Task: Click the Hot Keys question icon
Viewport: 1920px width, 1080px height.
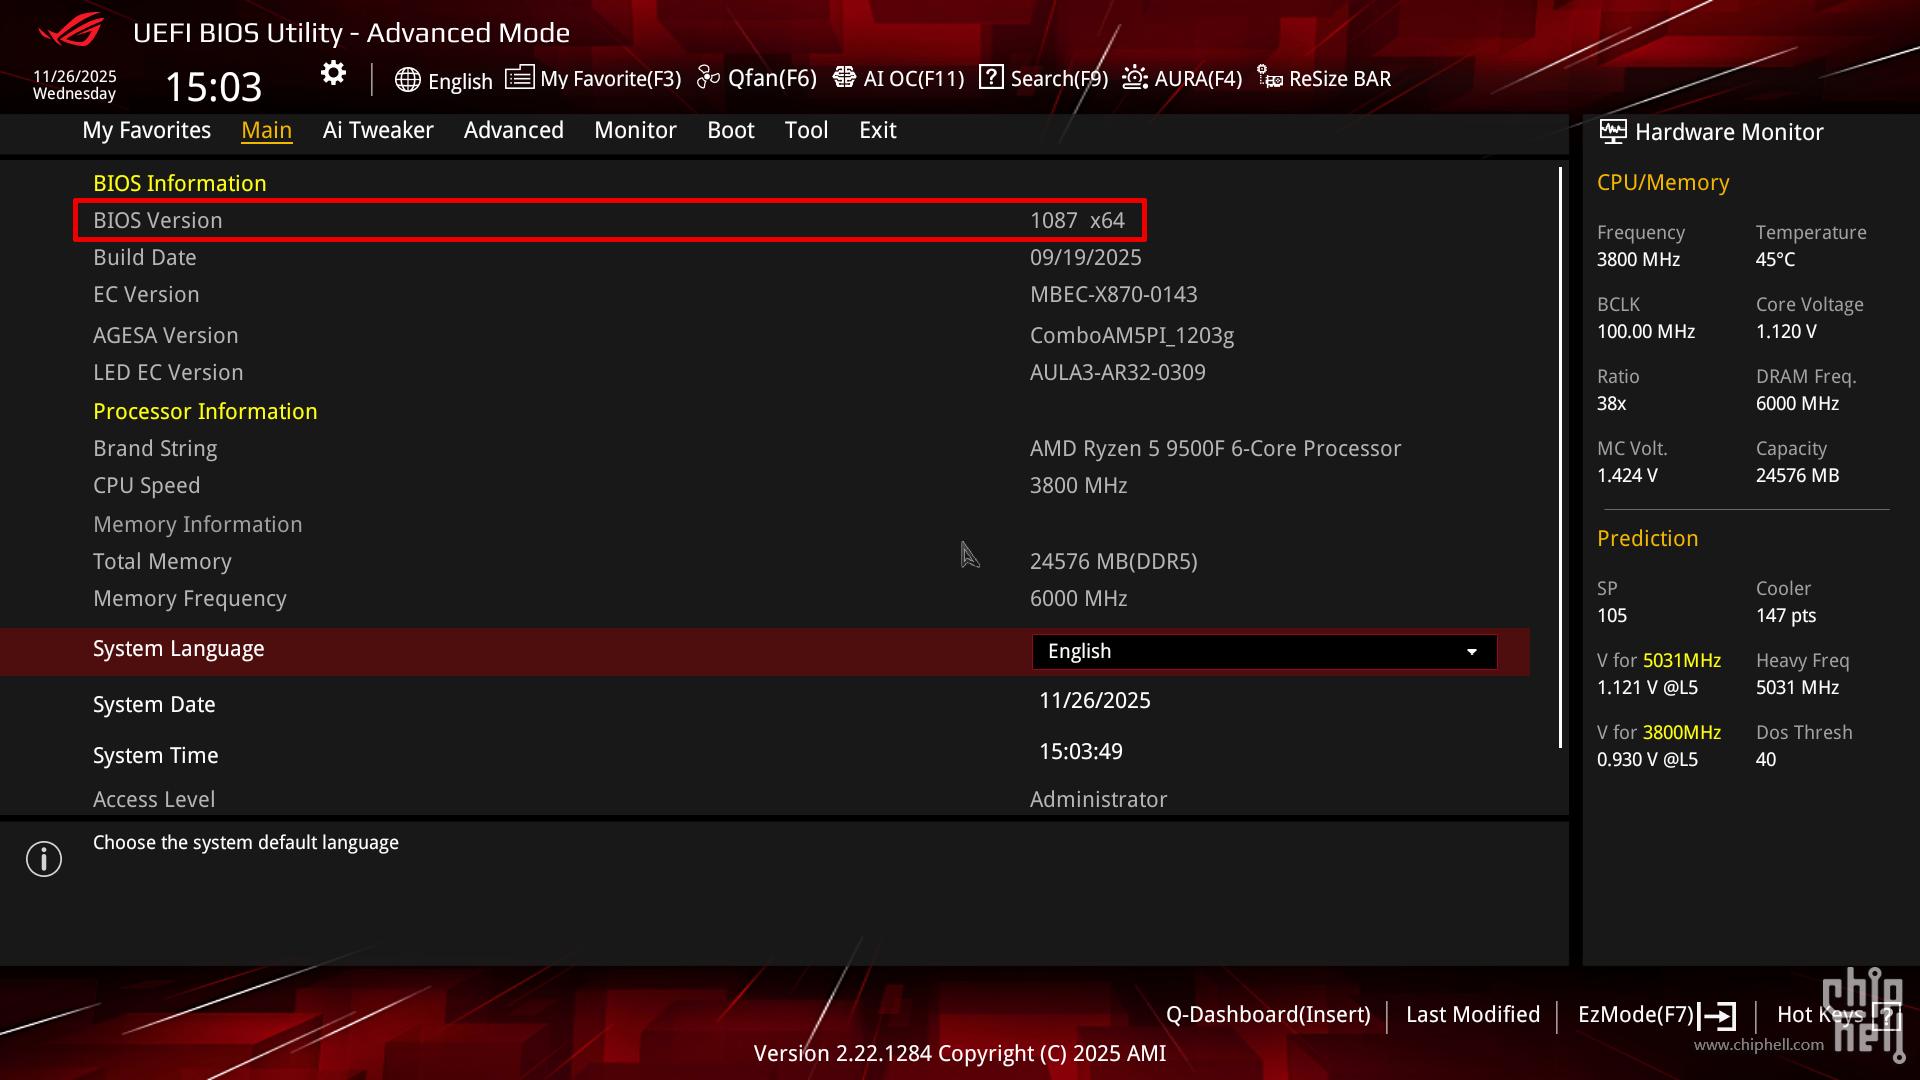Action: (1886, 1017)
